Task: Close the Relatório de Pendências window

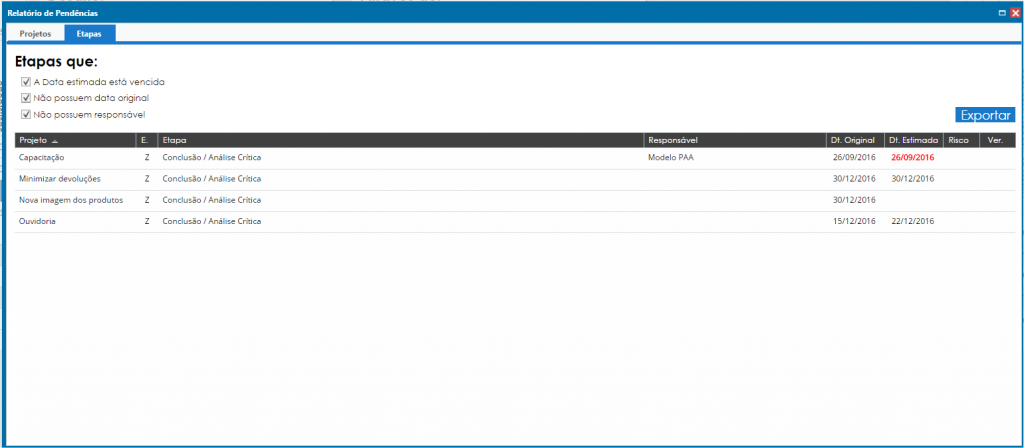Action: click(1014, 12)
